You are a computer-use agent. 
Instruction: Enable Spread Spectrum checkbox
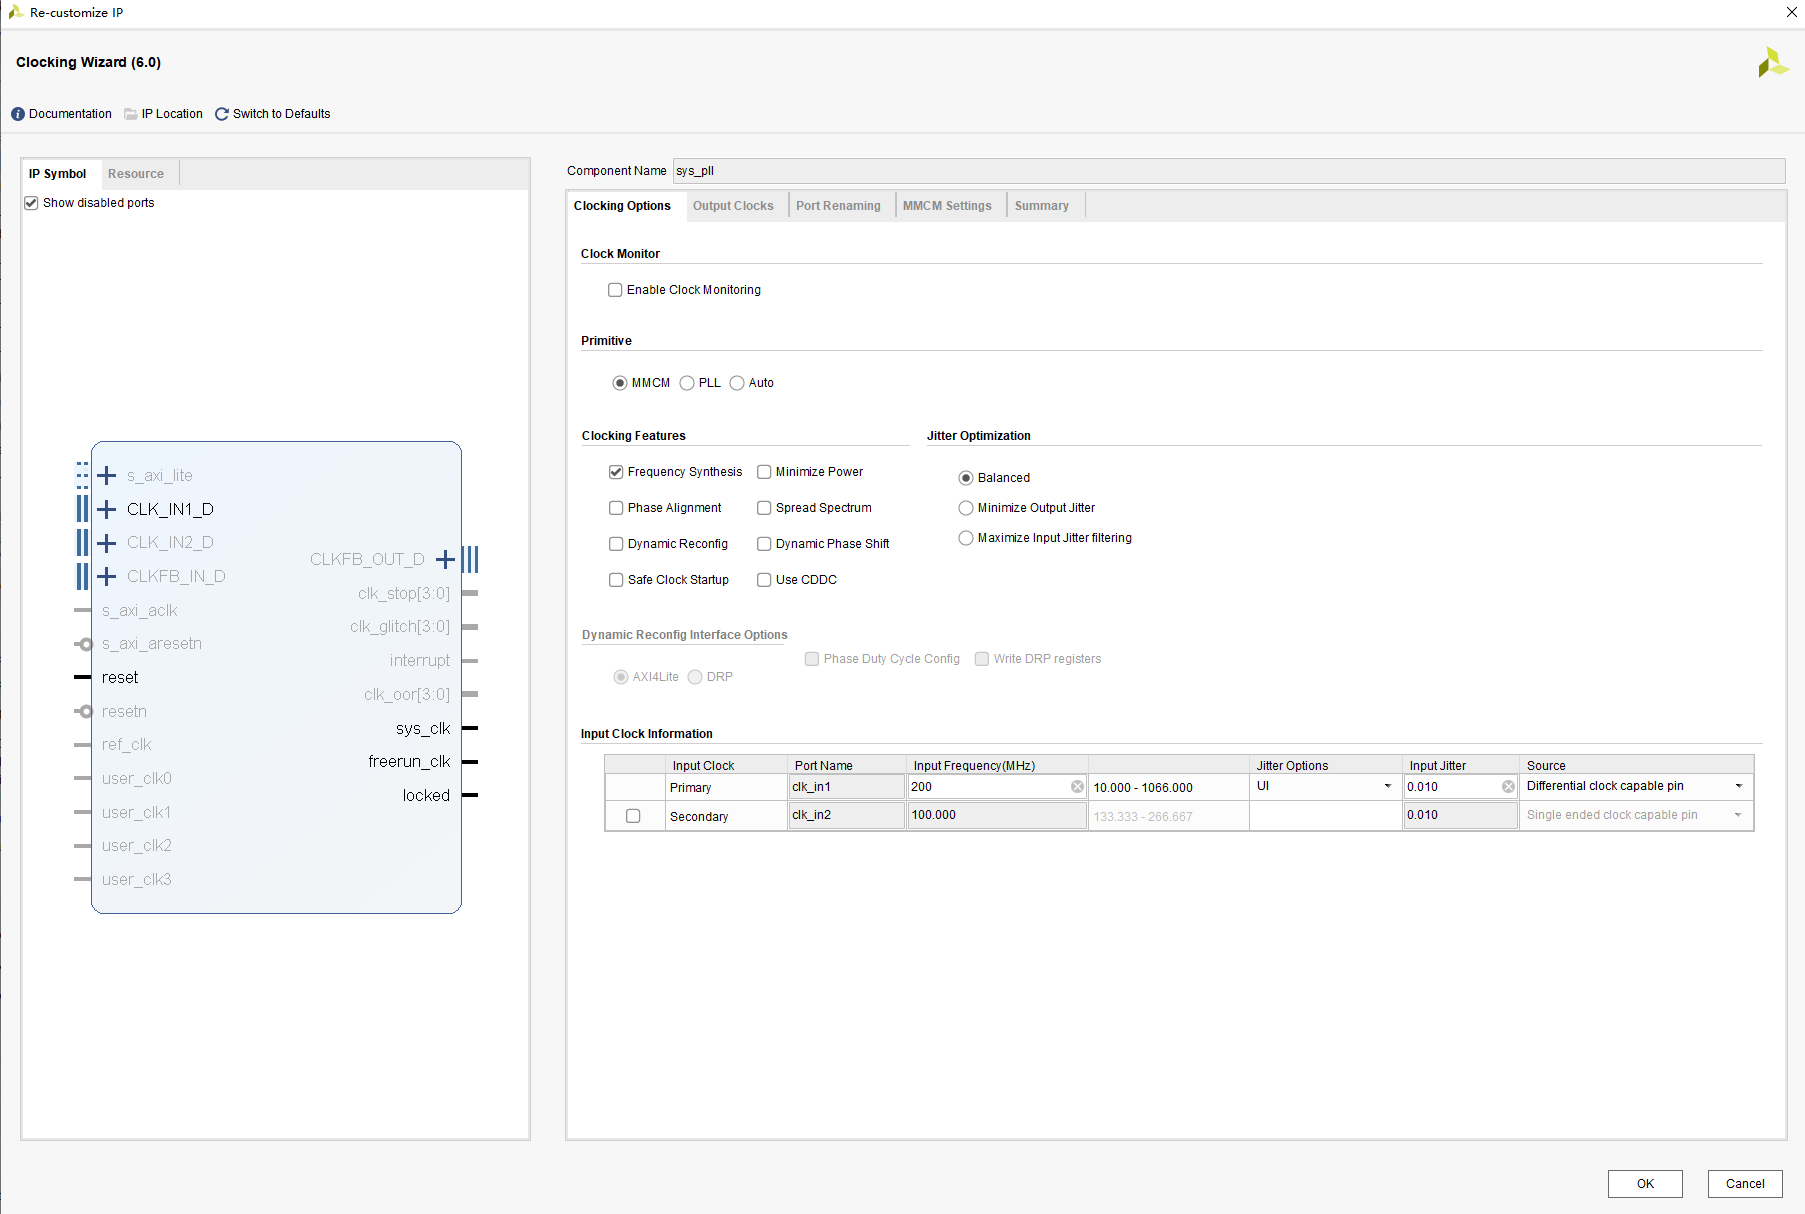(764, 508)
